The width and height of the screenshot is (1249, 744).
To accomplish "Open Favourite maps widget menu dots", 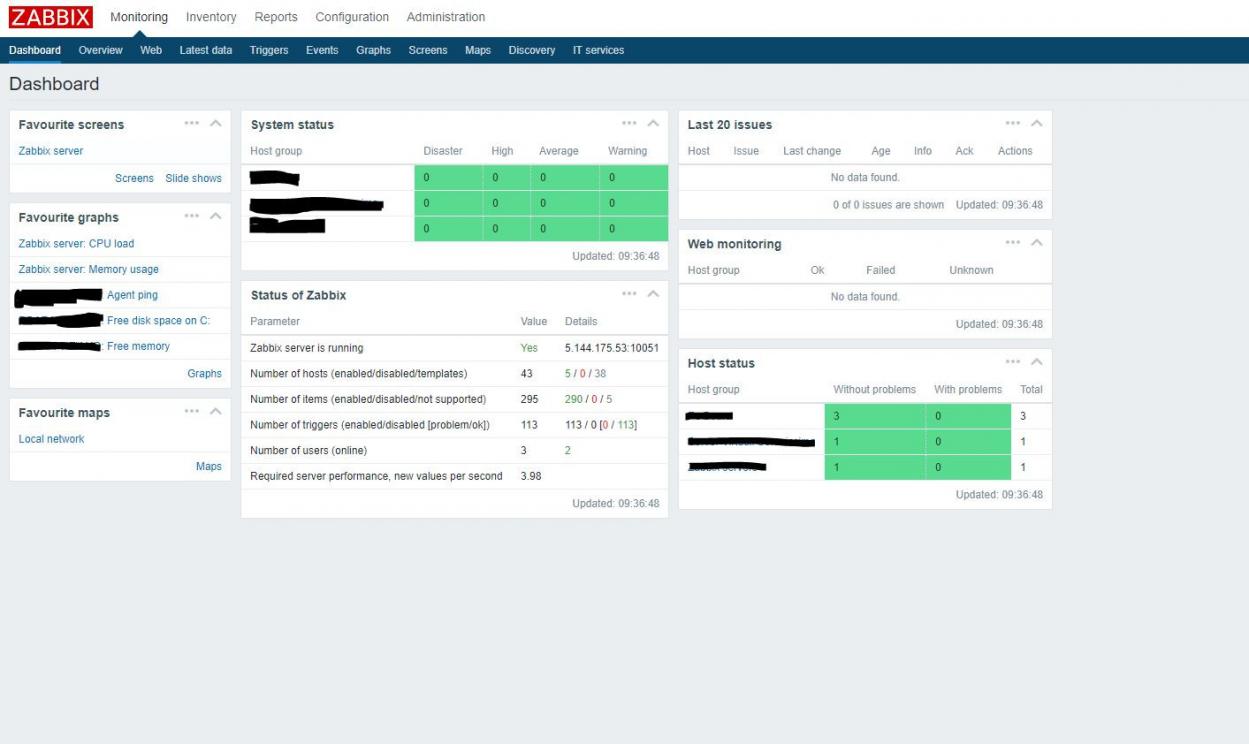I will (x=192, y=412).
